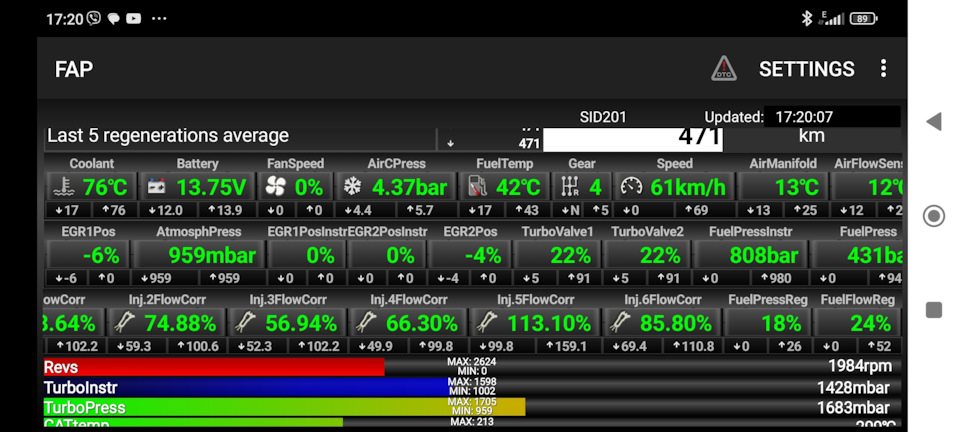Viewport: 960px width, 432px height.
Task: Tap the Battery voltage icon
Action: [x=157, y=187]
